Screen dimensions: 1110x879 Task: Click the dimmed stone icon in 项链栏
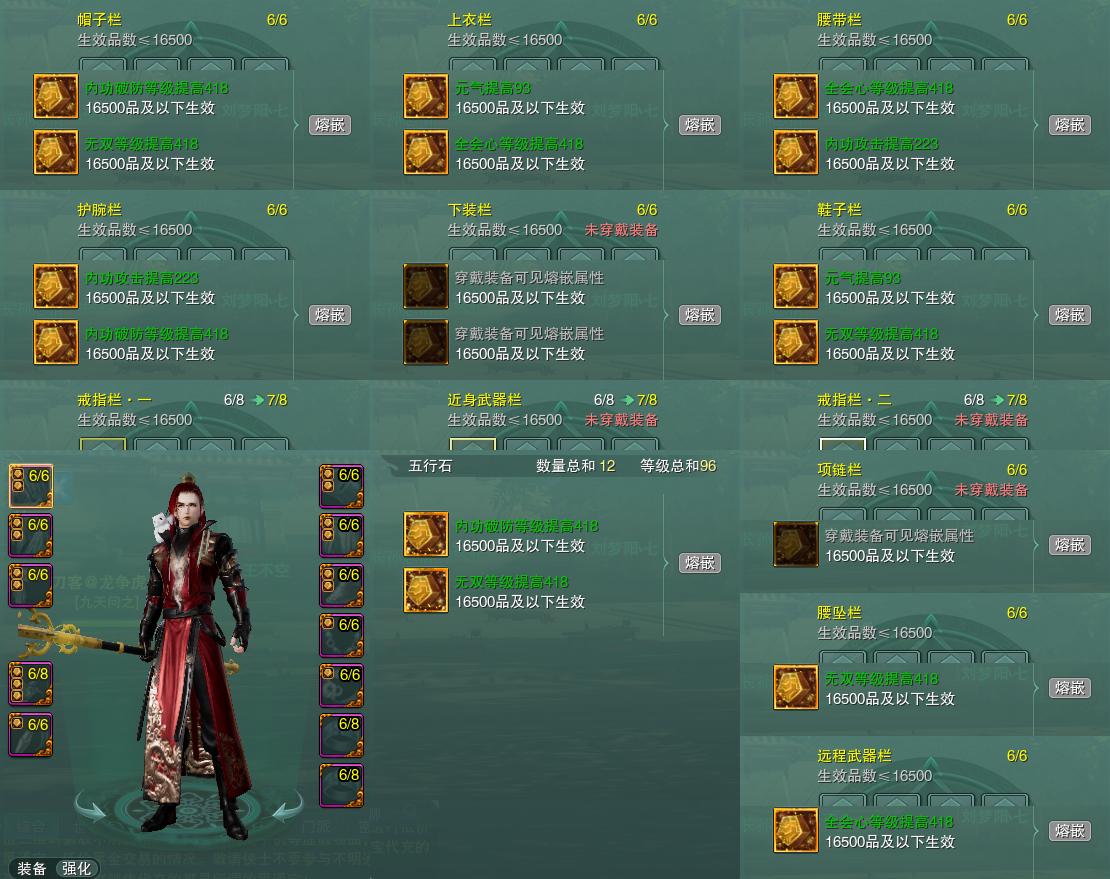796,544
